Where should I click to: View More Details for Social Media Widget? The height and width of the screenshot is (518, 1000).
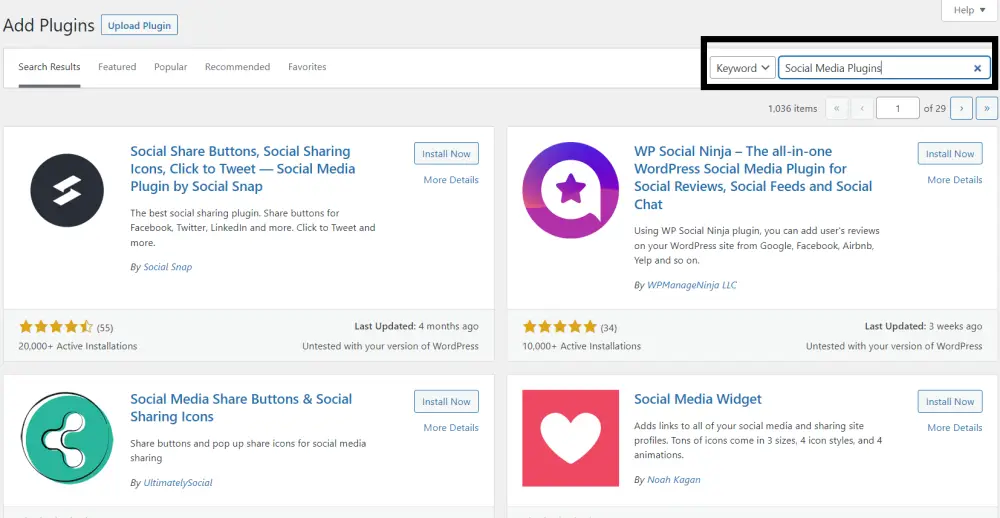point(955,427)
